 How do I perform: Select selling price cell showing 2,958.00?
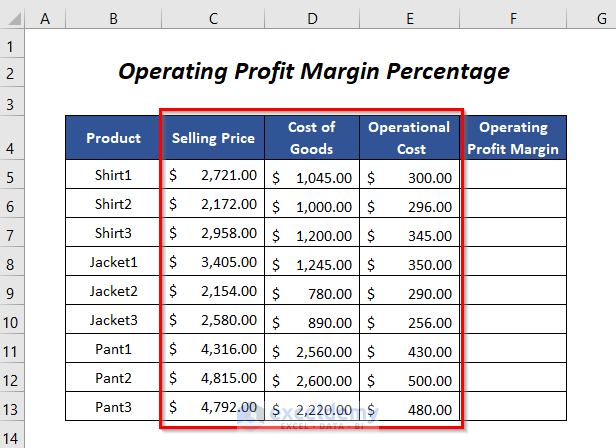213,233
